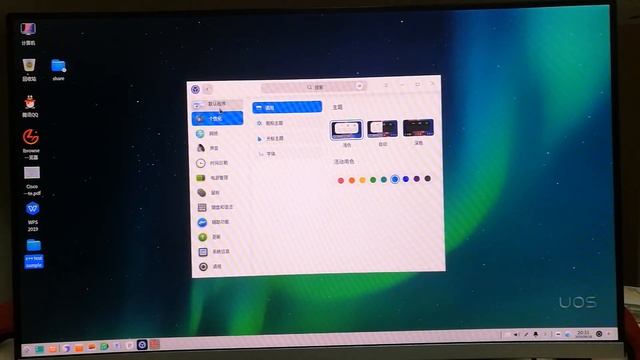The width and height of the screenshot is (640, 360).
Task: Open the last sidebar item General settings
Action: (218, 267)
